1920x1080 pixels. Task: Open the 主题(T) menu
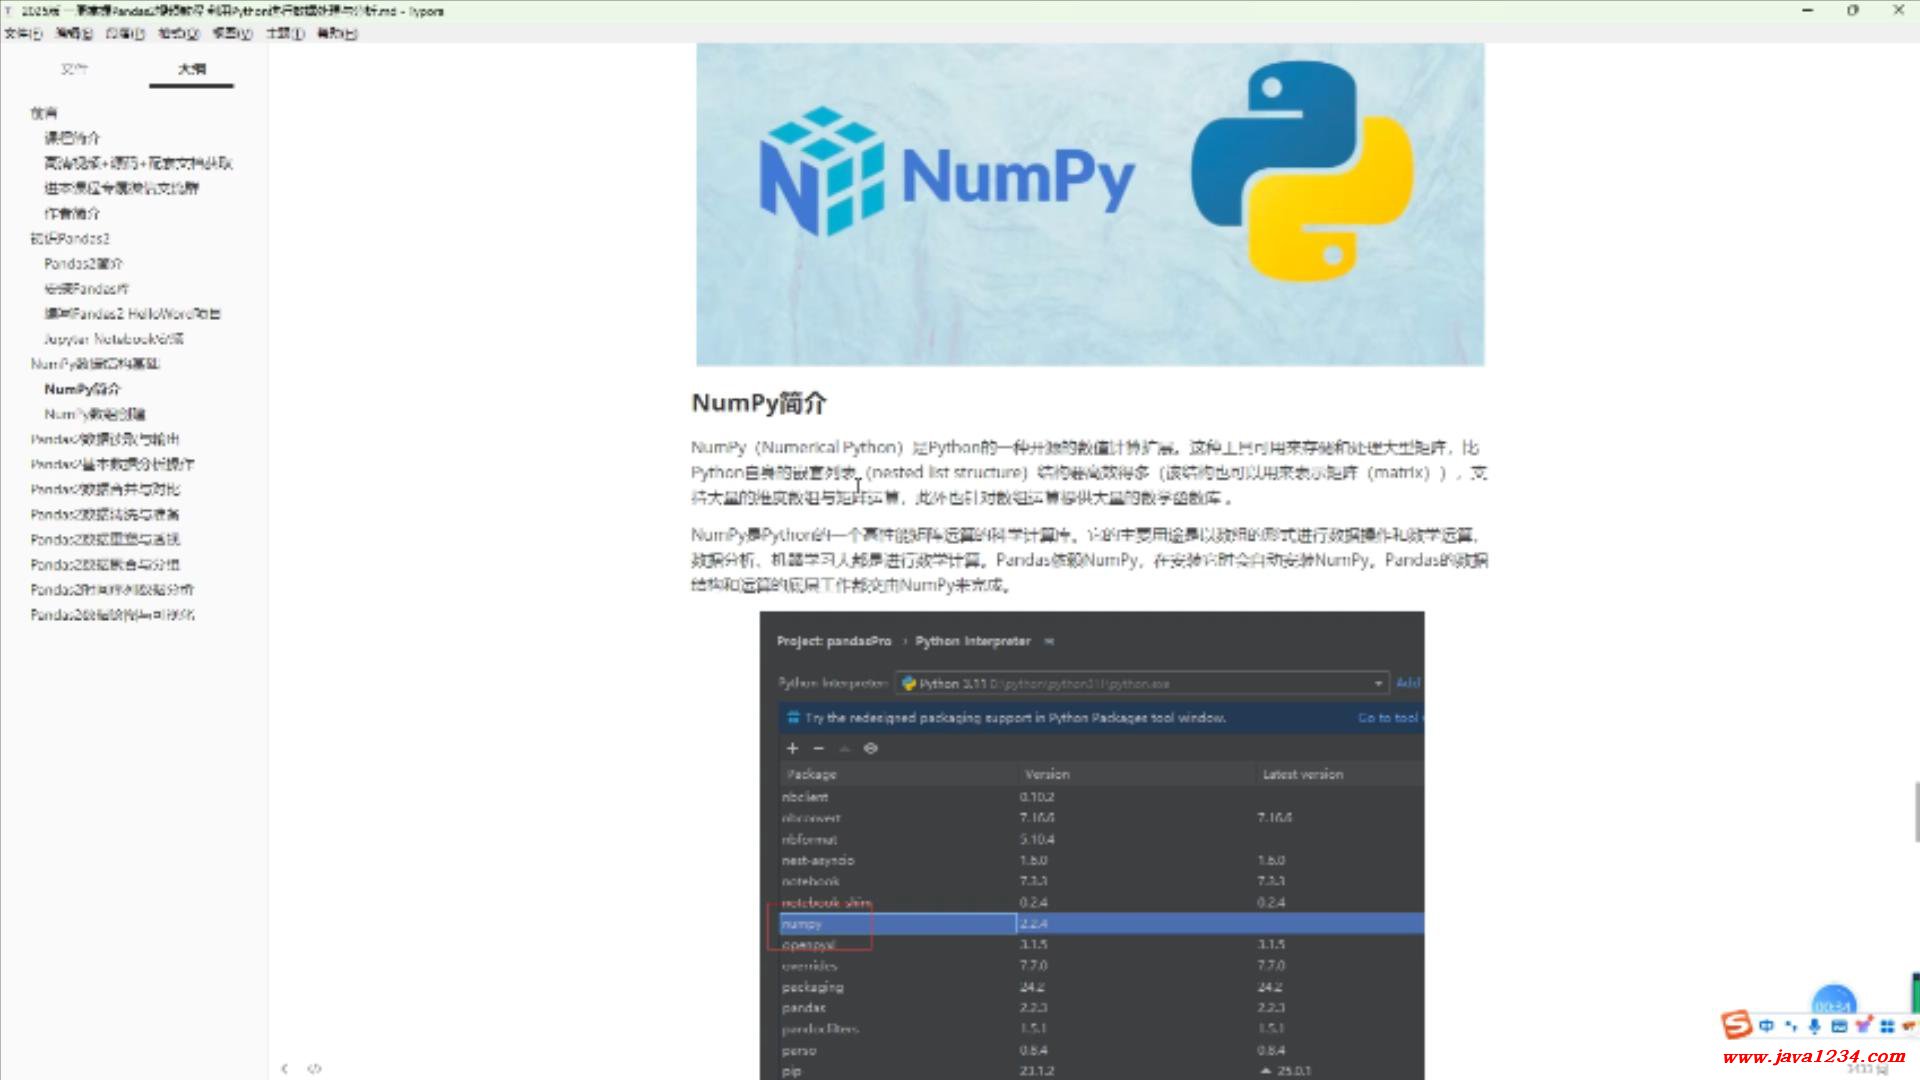(x=285, y=33)
